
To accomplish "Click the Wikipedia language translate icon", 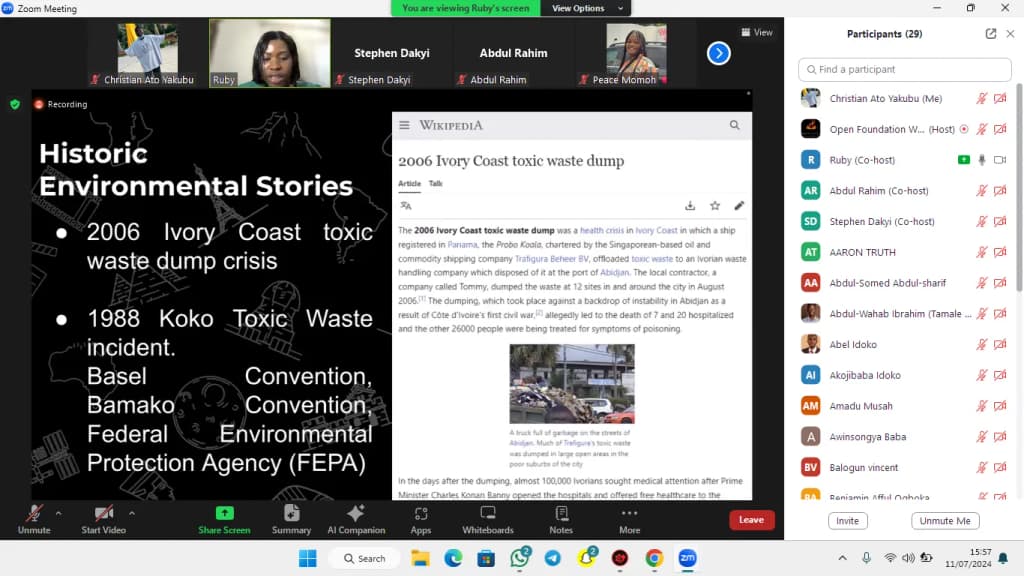I will (406, 206).
